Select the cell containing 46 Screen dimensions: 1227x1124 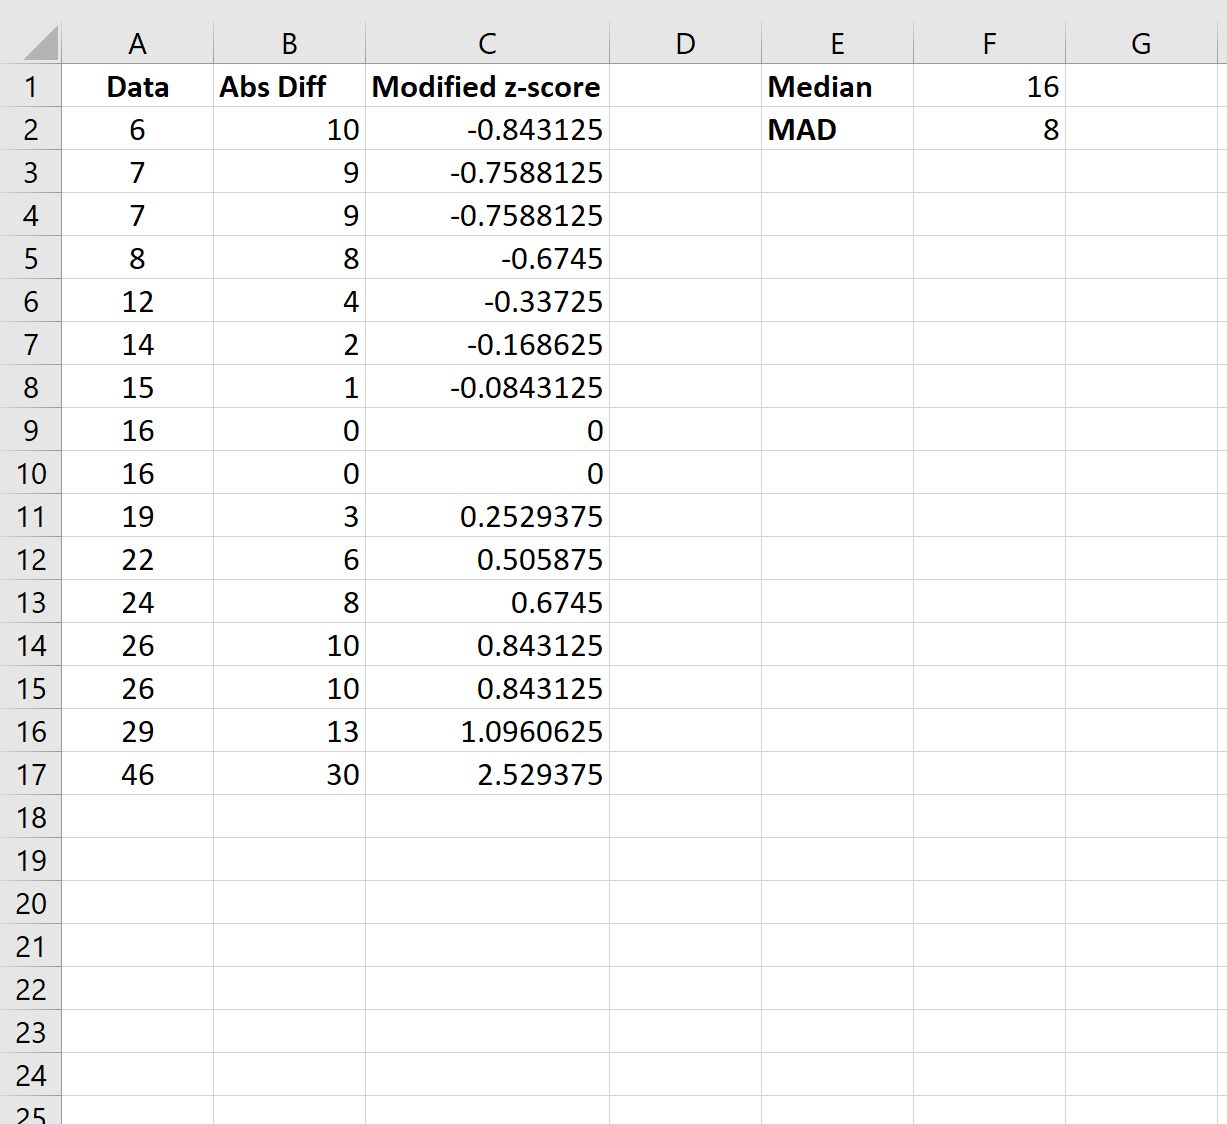point(137,774)
